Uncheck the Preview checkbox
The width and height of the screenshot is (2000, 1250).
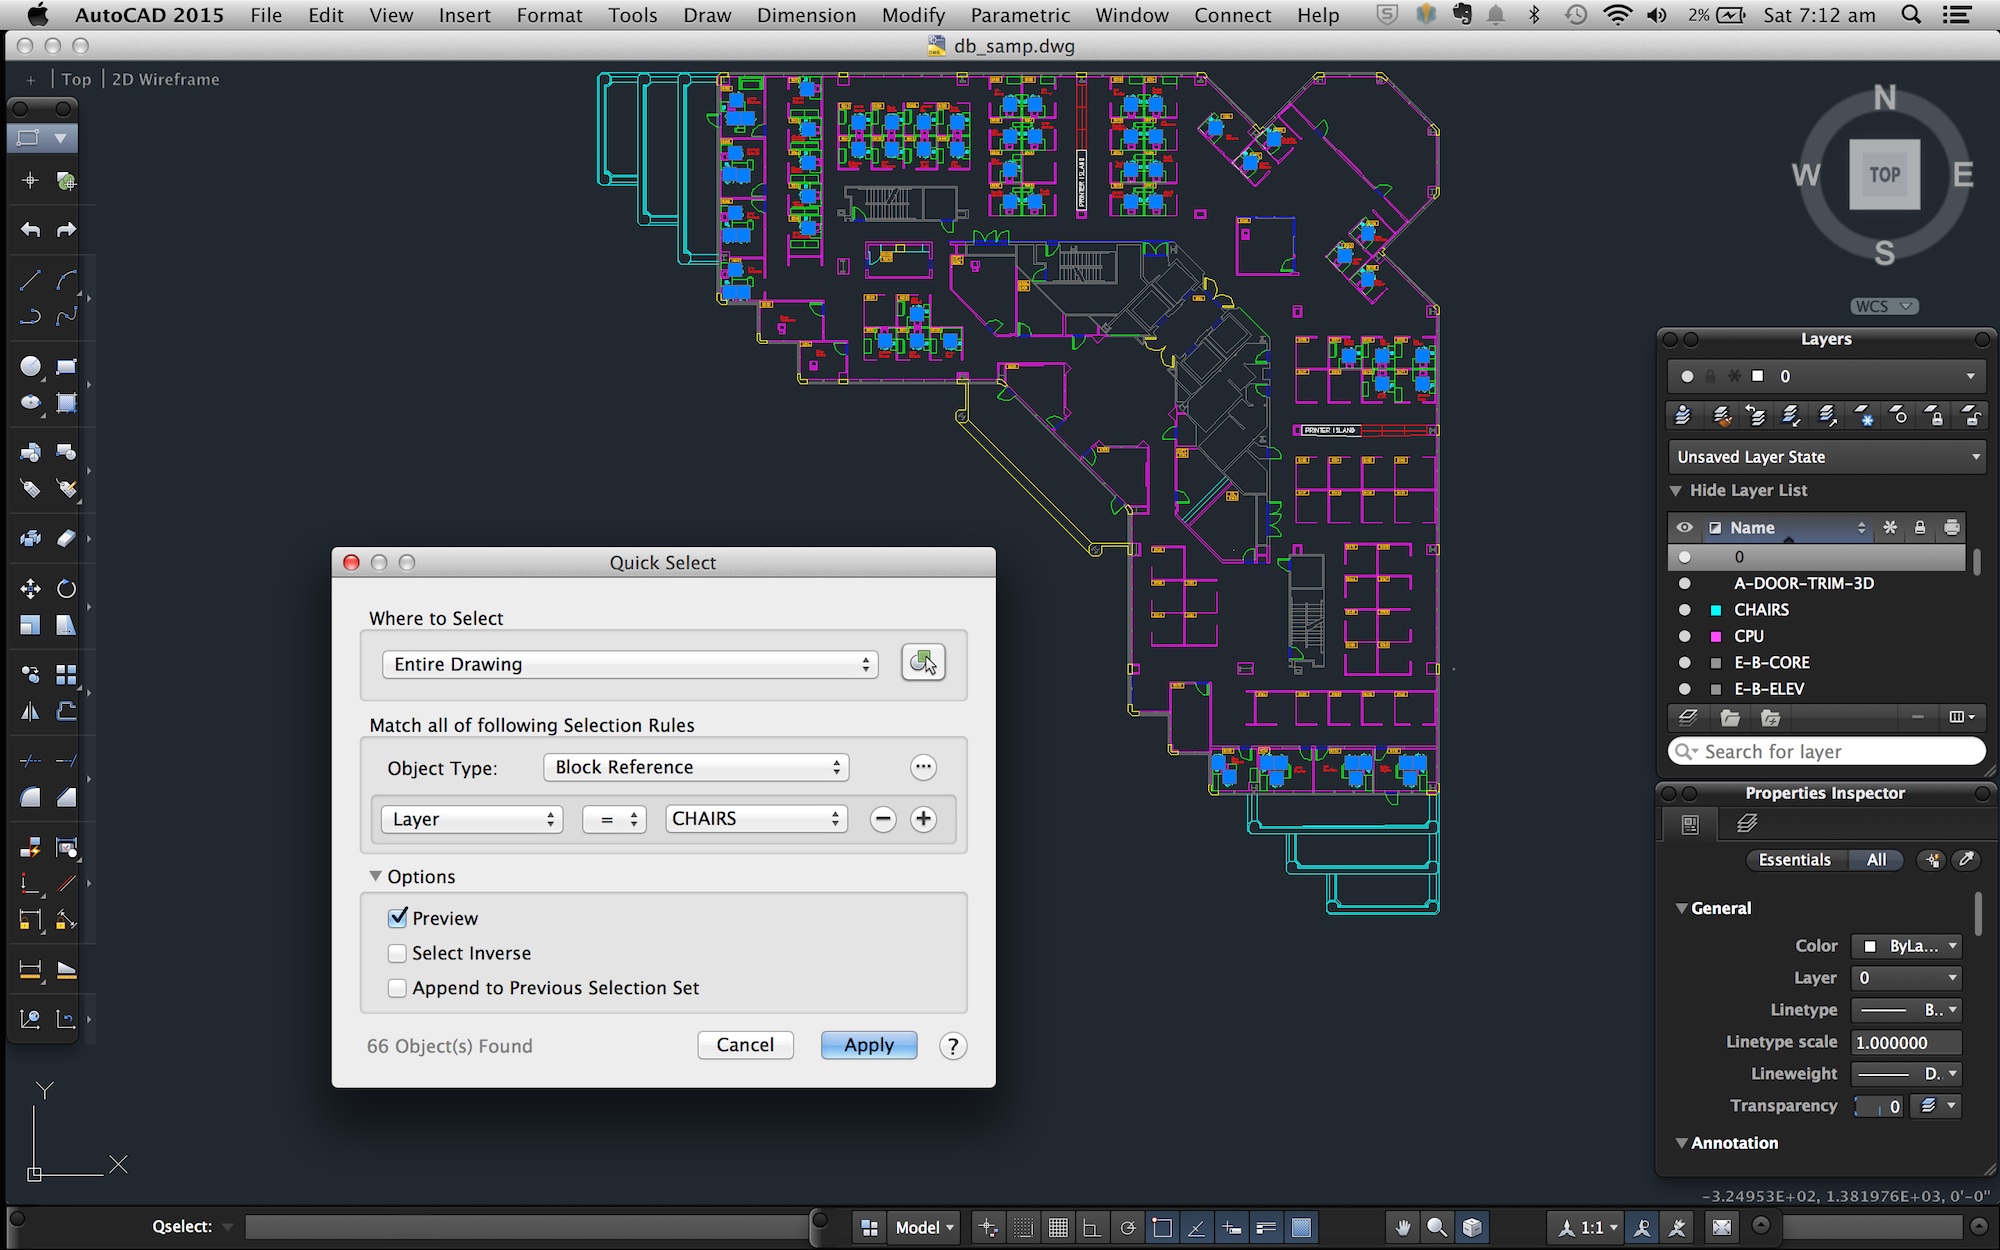(398, 918)
